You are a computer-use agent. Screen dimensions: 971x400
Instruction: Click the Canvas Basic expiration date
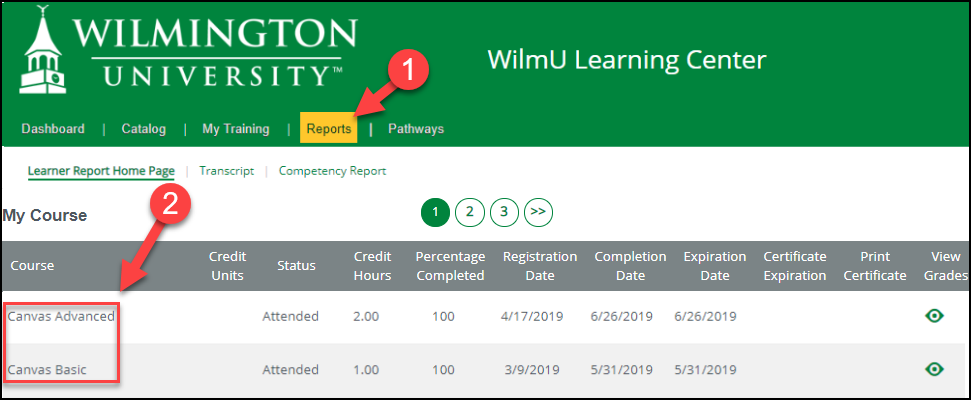[x=705, y=370]
